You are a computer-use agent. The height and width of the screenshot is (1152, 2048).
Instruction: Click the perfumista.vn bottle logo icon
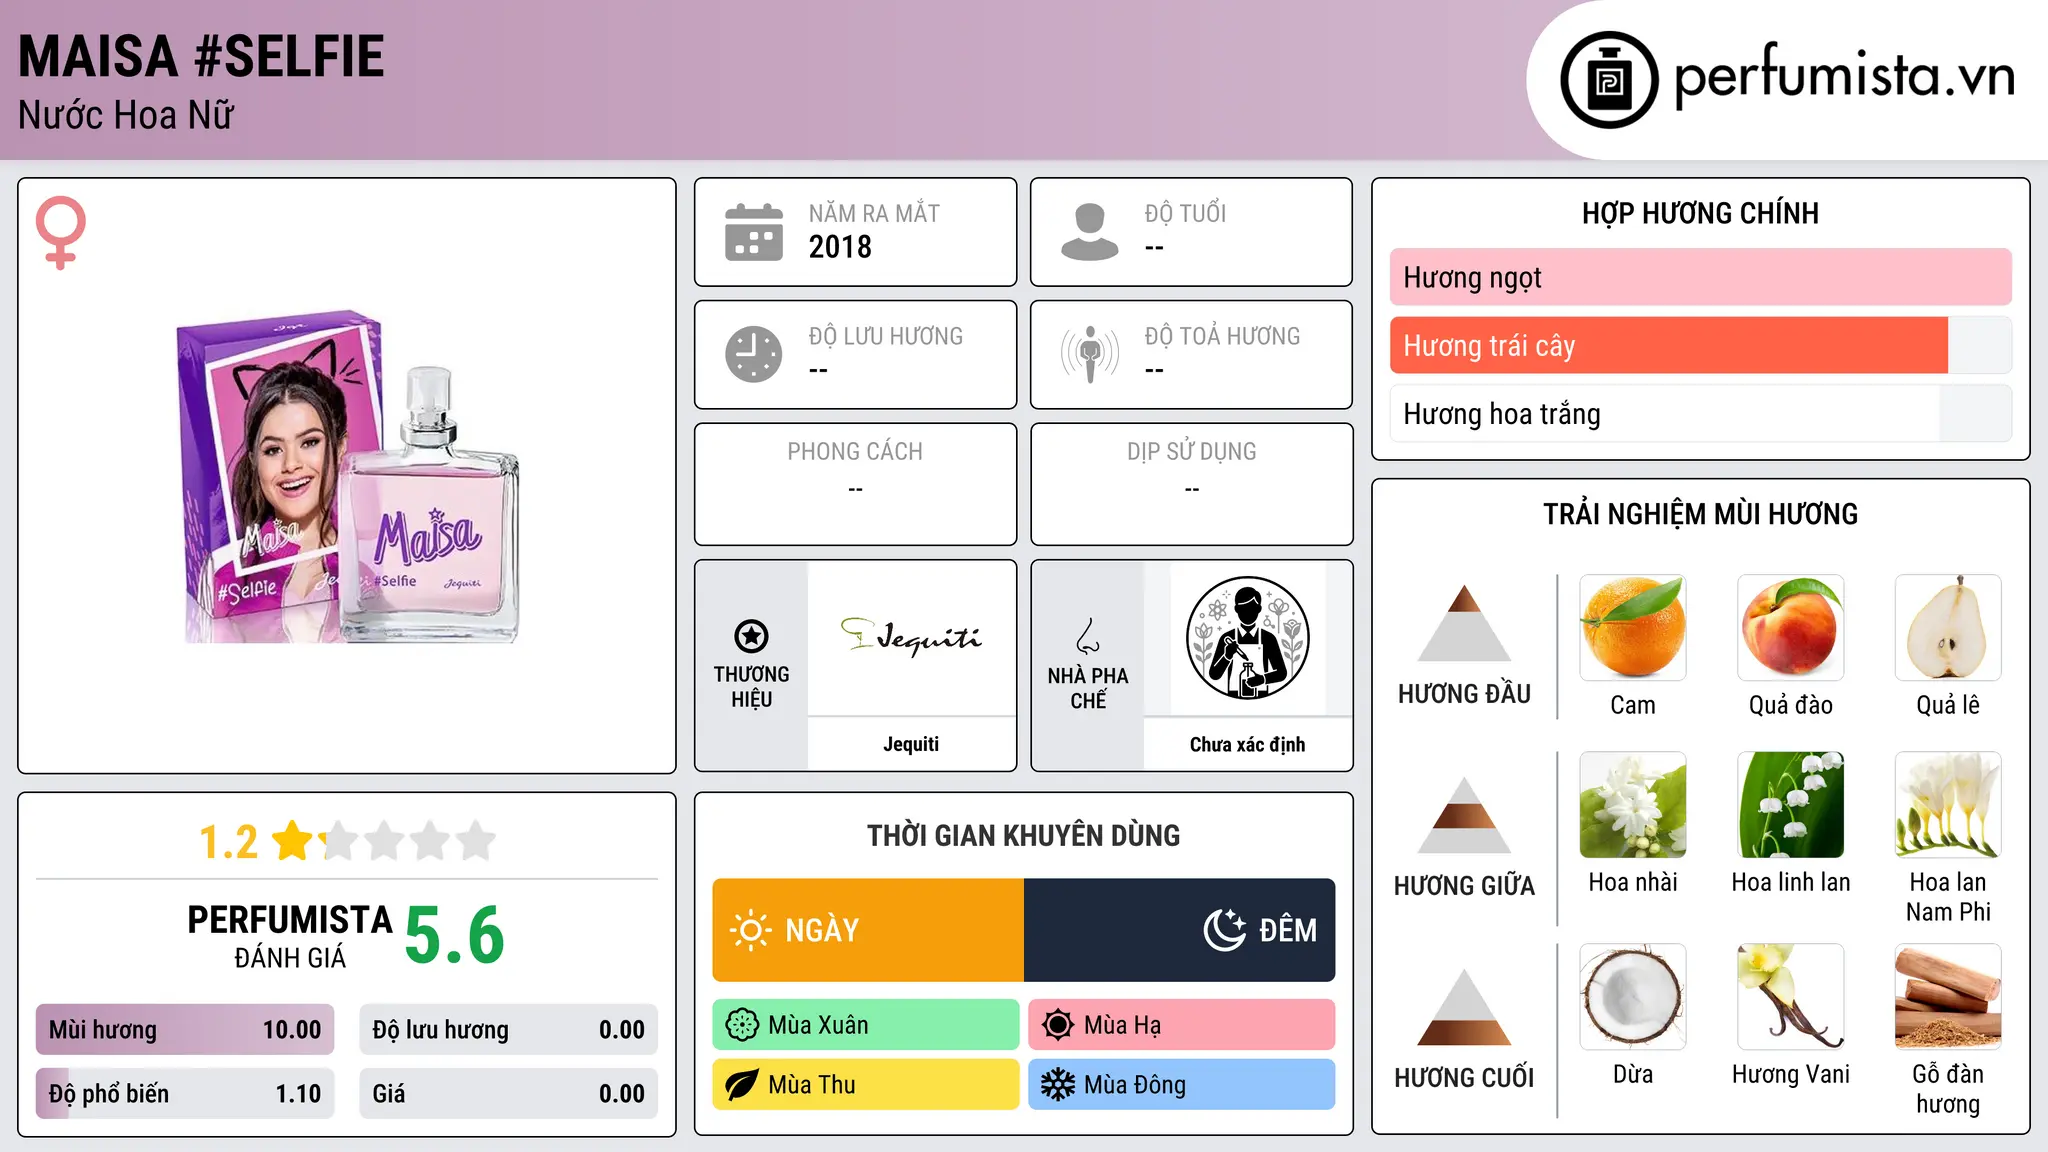pos(1609,80)
